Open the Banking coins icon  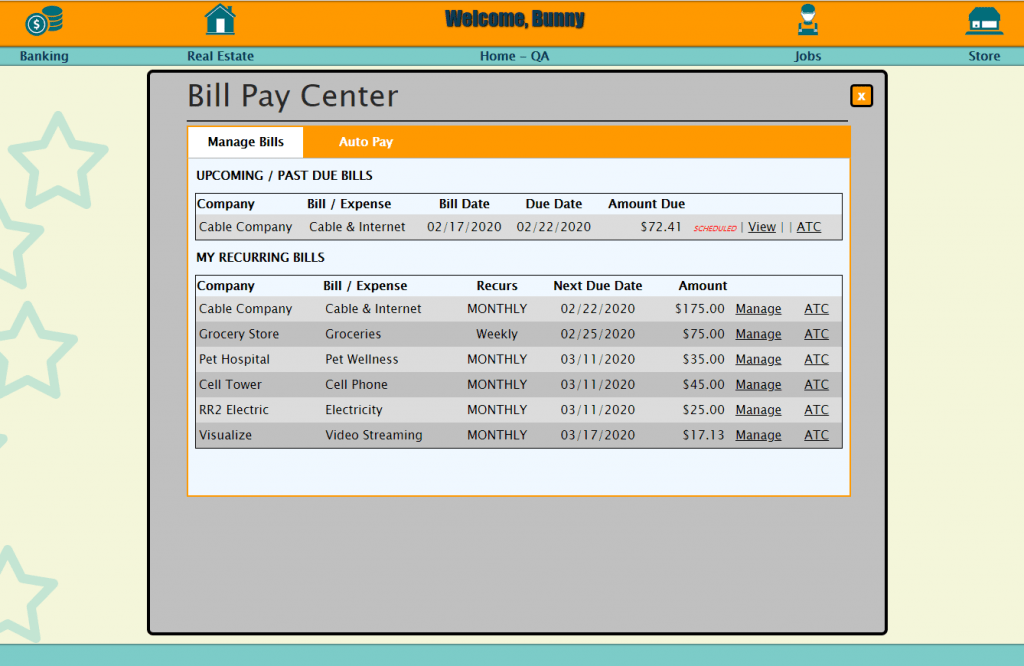(44, 20)
